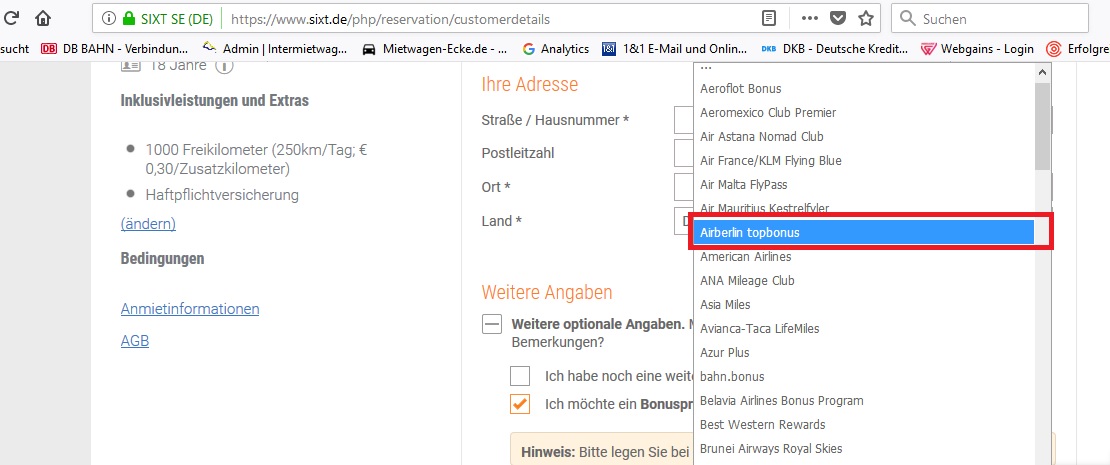The height and width of the screenshot is (465, 1110).
Task: Pick bahn.bonus entry
Action: pyautogui.click(x=863, y=377)
